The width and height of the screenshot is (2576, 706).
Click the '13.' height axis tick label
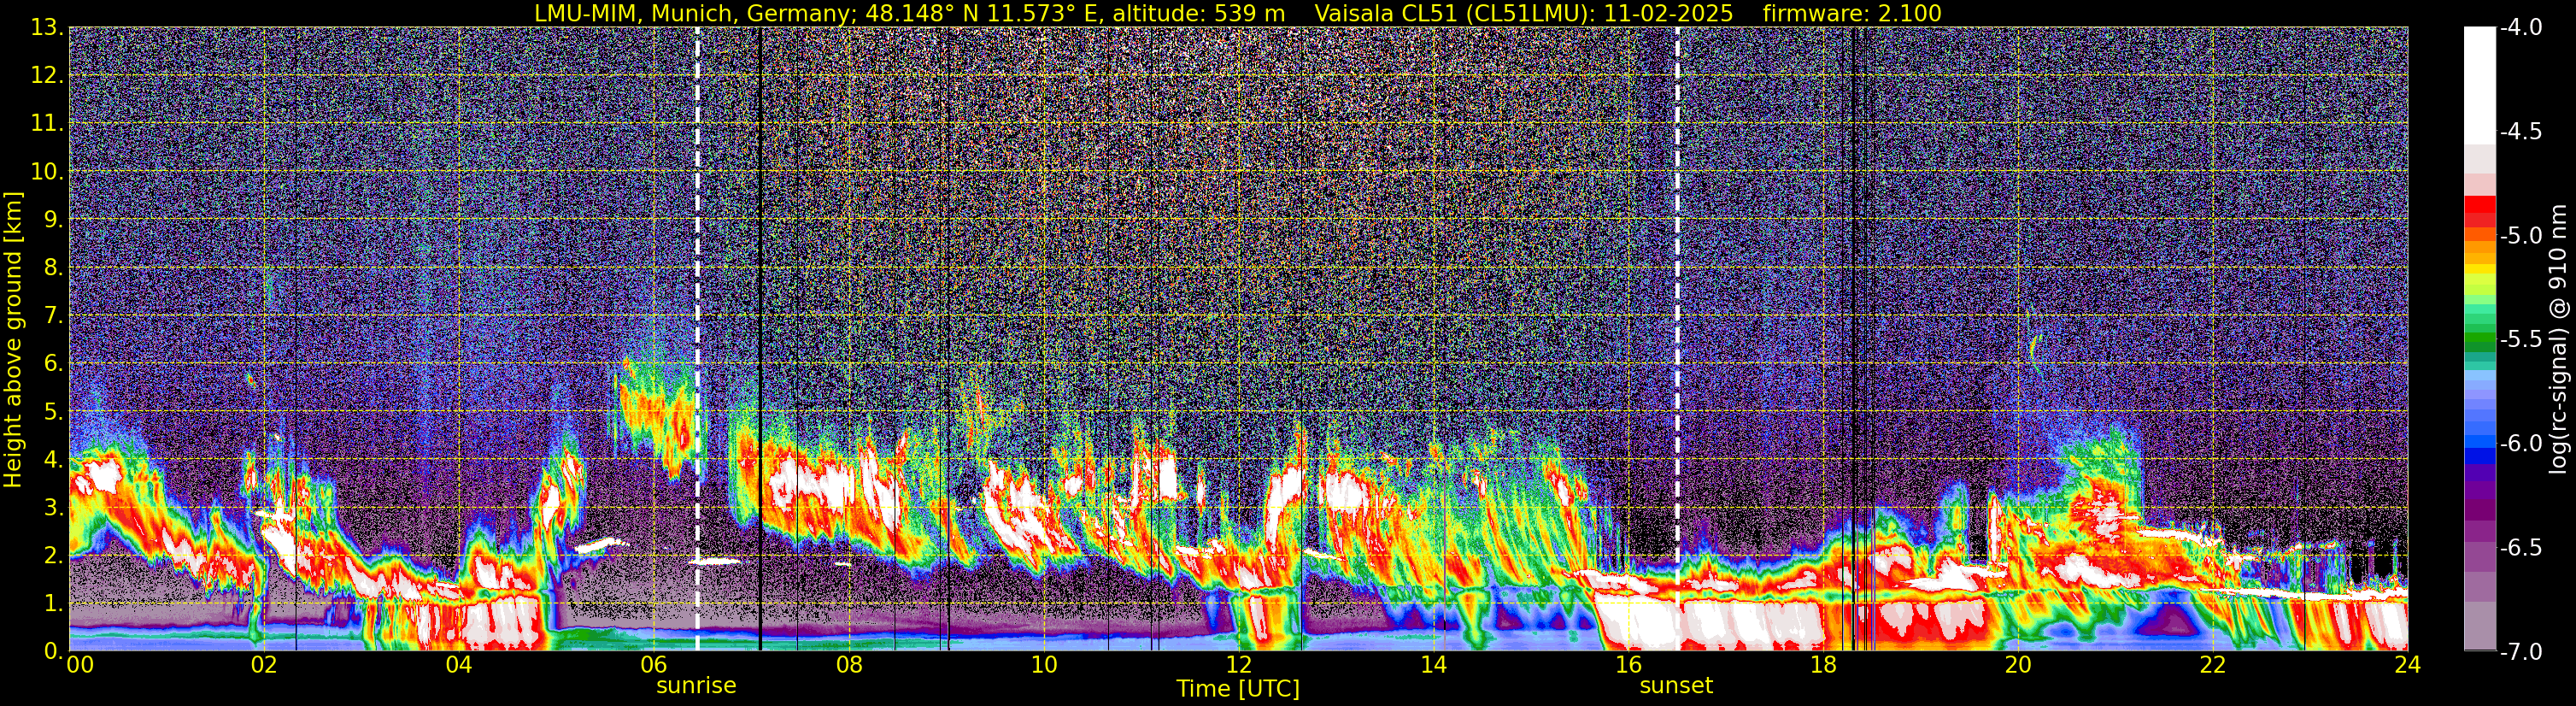tap(47, 28)
